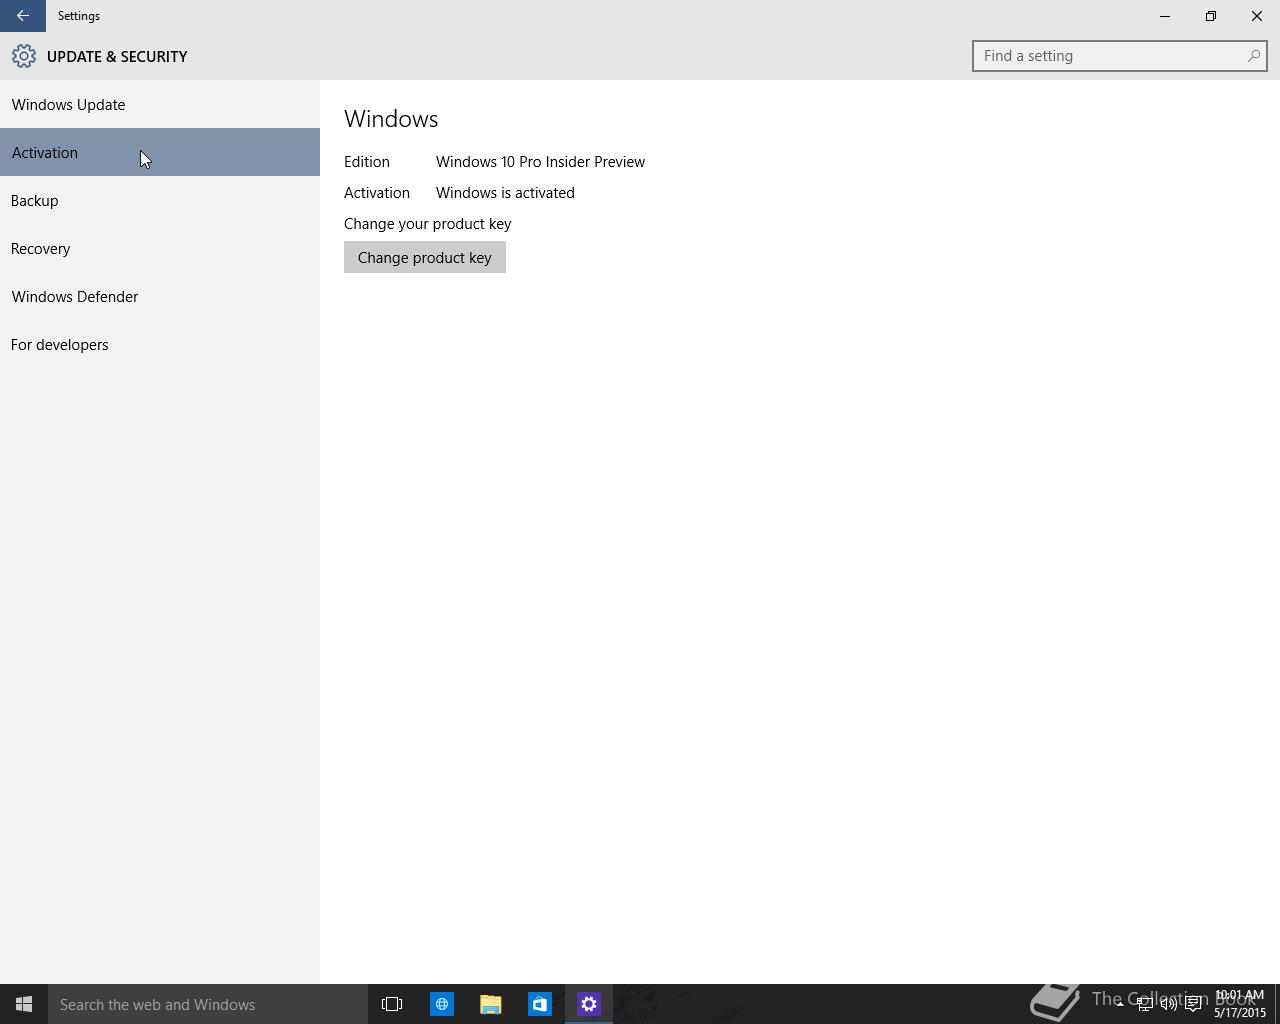The height and width of the screenshot is (1024, 1280).
Task: Go back using the arrow button
Action: tap(22, 16)
